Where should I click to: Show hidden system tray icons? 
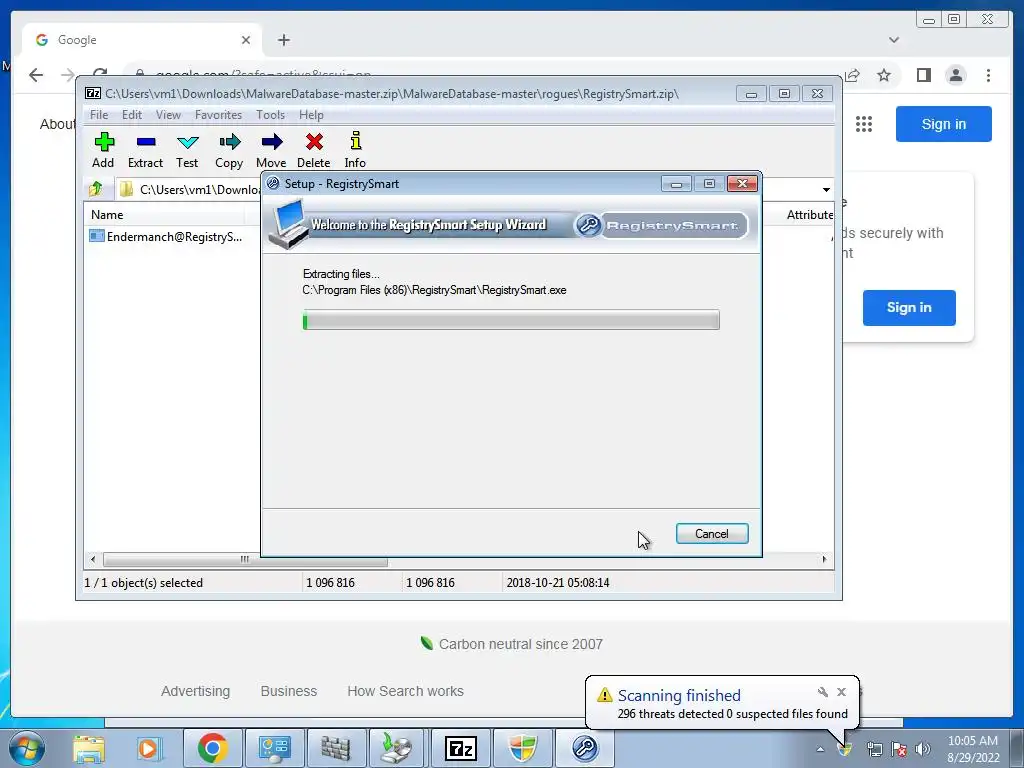820,750
